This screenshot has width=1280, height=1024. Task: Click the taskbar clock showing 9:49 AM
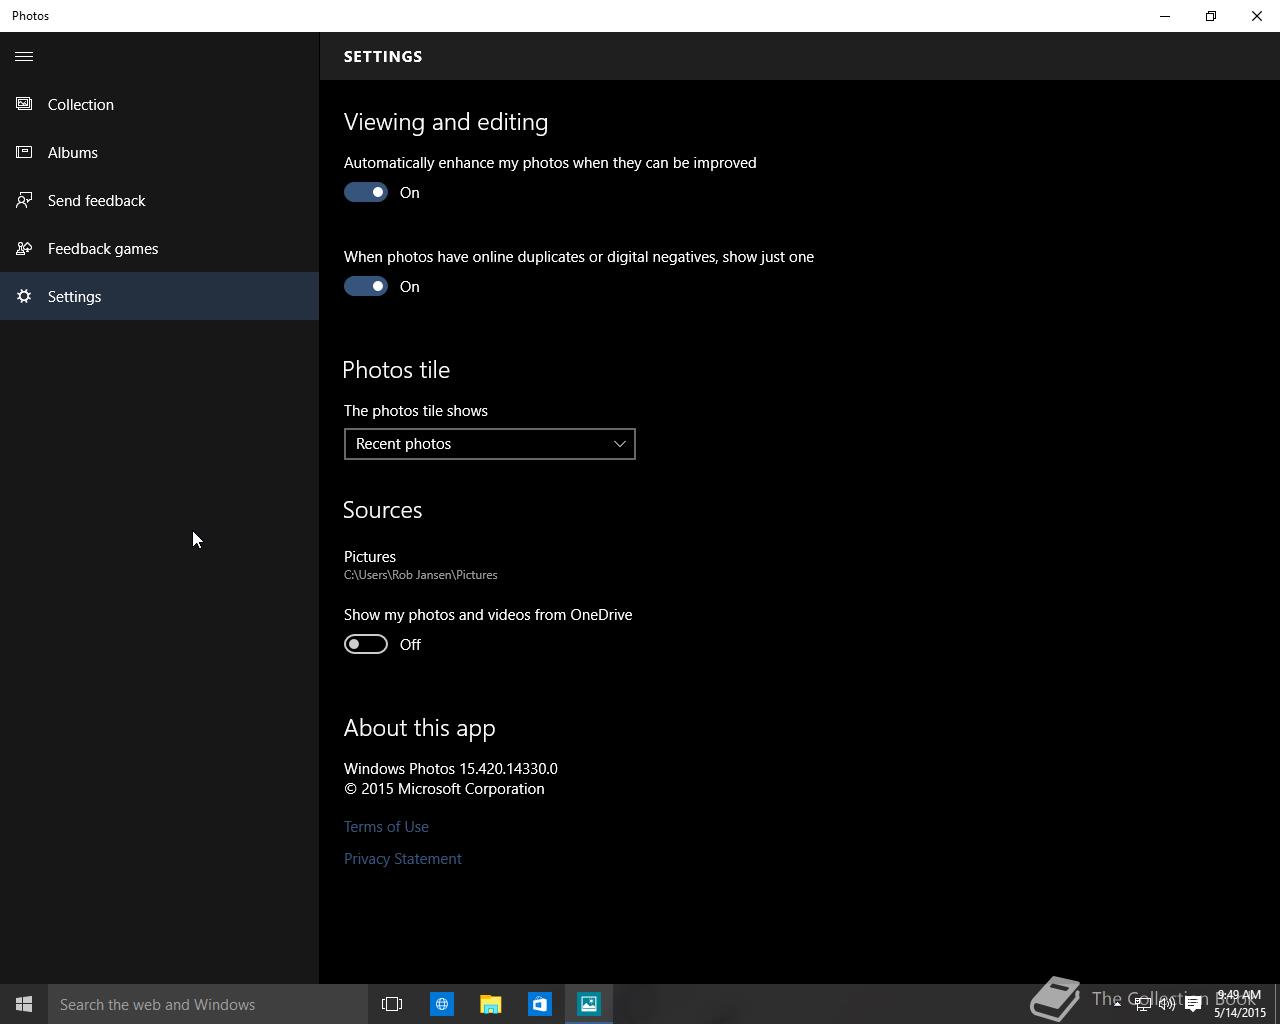coord(1240,1004)
